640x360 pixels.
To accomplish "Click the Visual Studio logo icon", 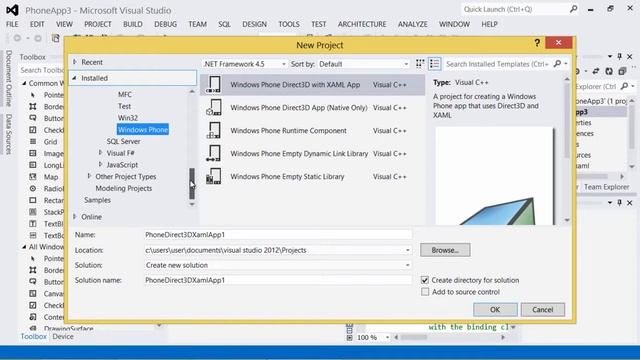I will pyautogui.click(x=12, y=10).
